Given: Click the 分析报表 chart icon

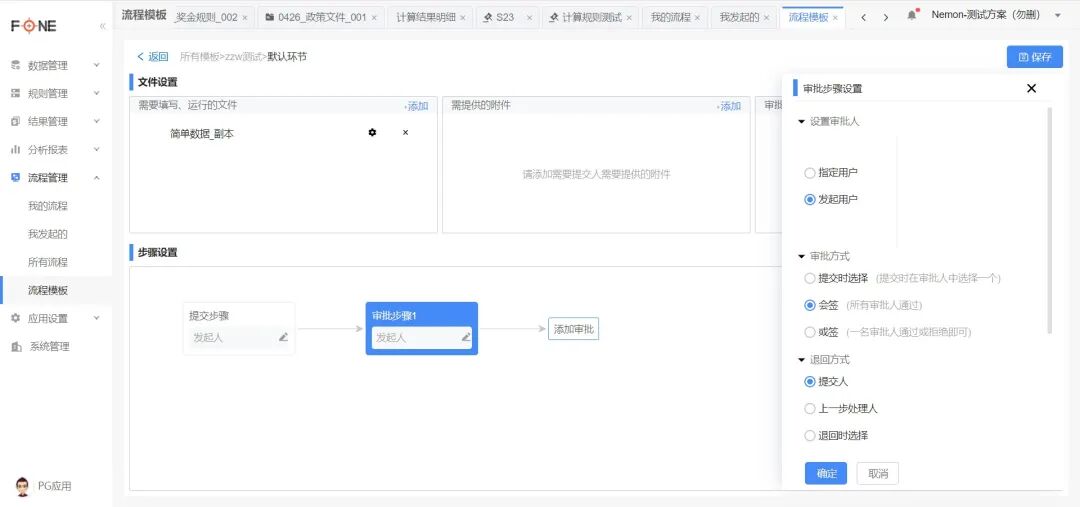Looking at the screenshot, I should pos(16,149).
